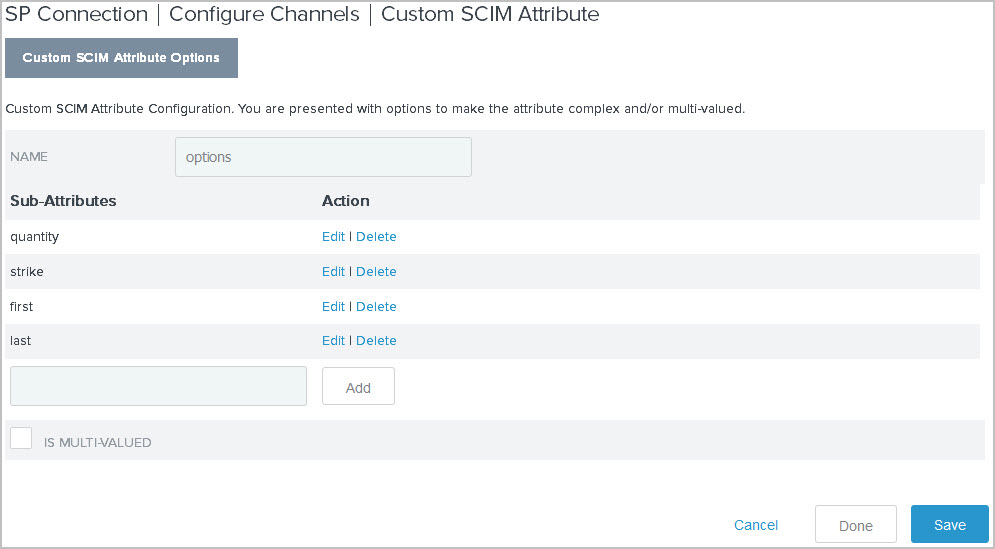
Task: Enable the Is Multi-Valued checkbox
Action: pos(21,438)
